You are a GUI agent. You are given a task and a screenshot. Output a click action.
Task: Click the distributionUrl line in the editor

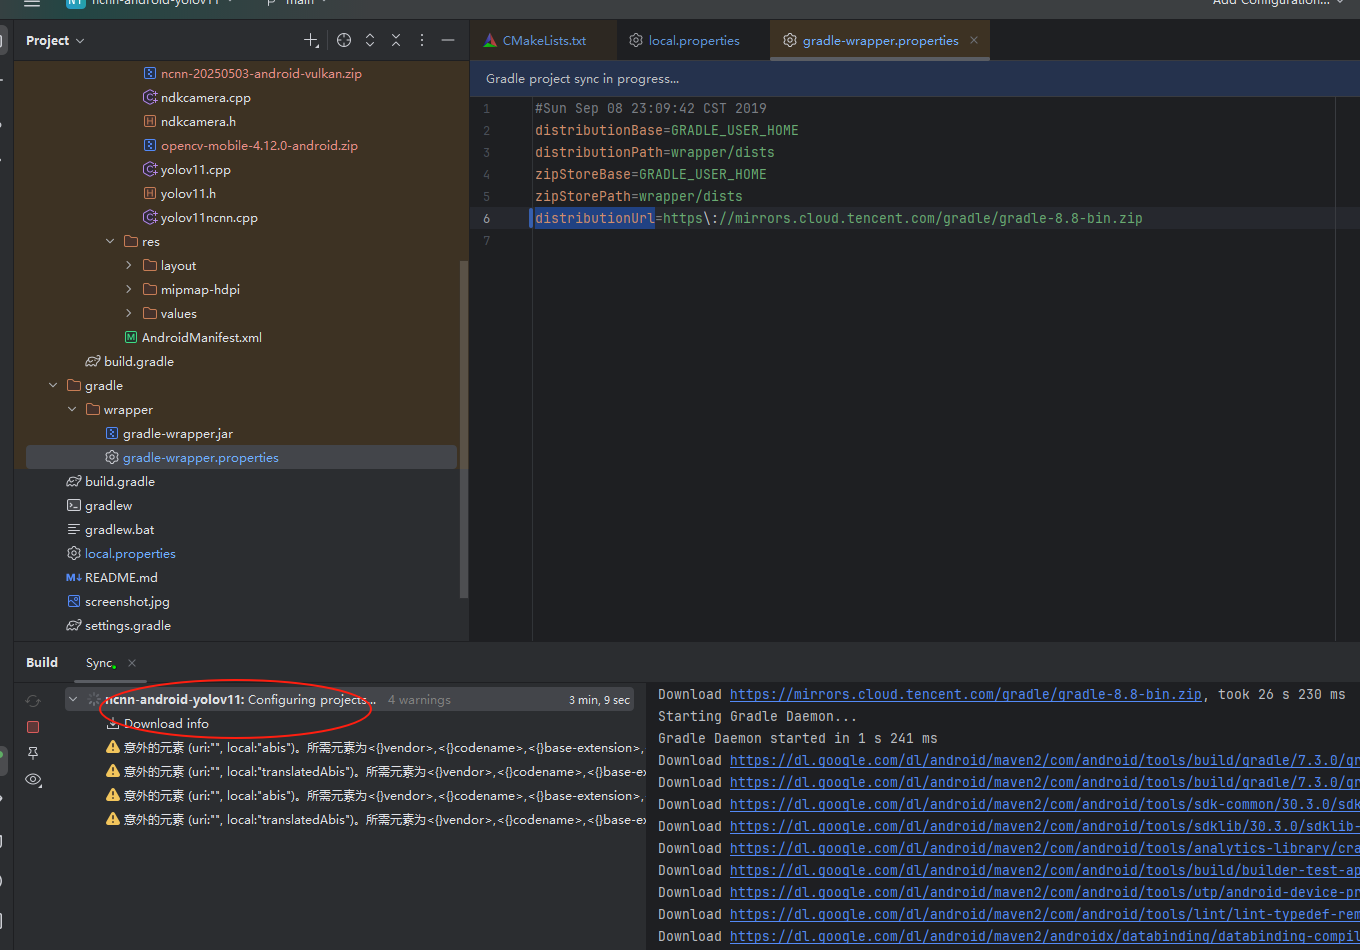pos(838,218)
